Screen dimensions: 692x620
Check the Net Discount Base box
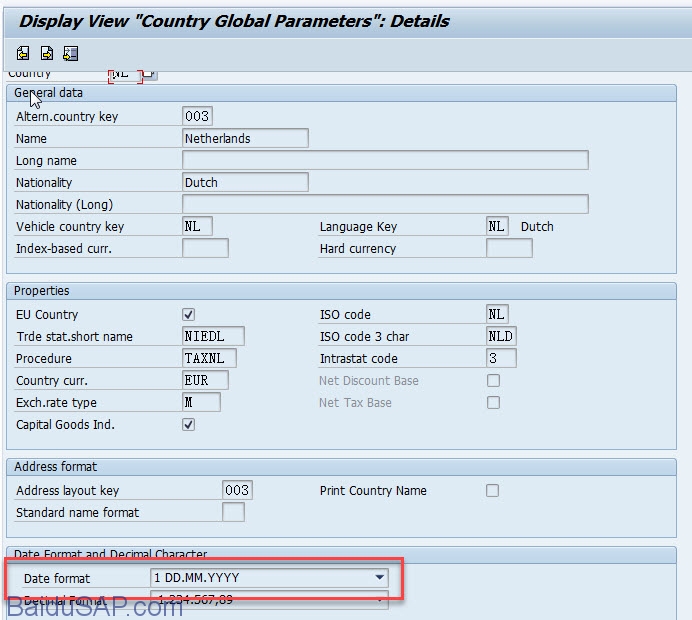(x=492, y=381)
